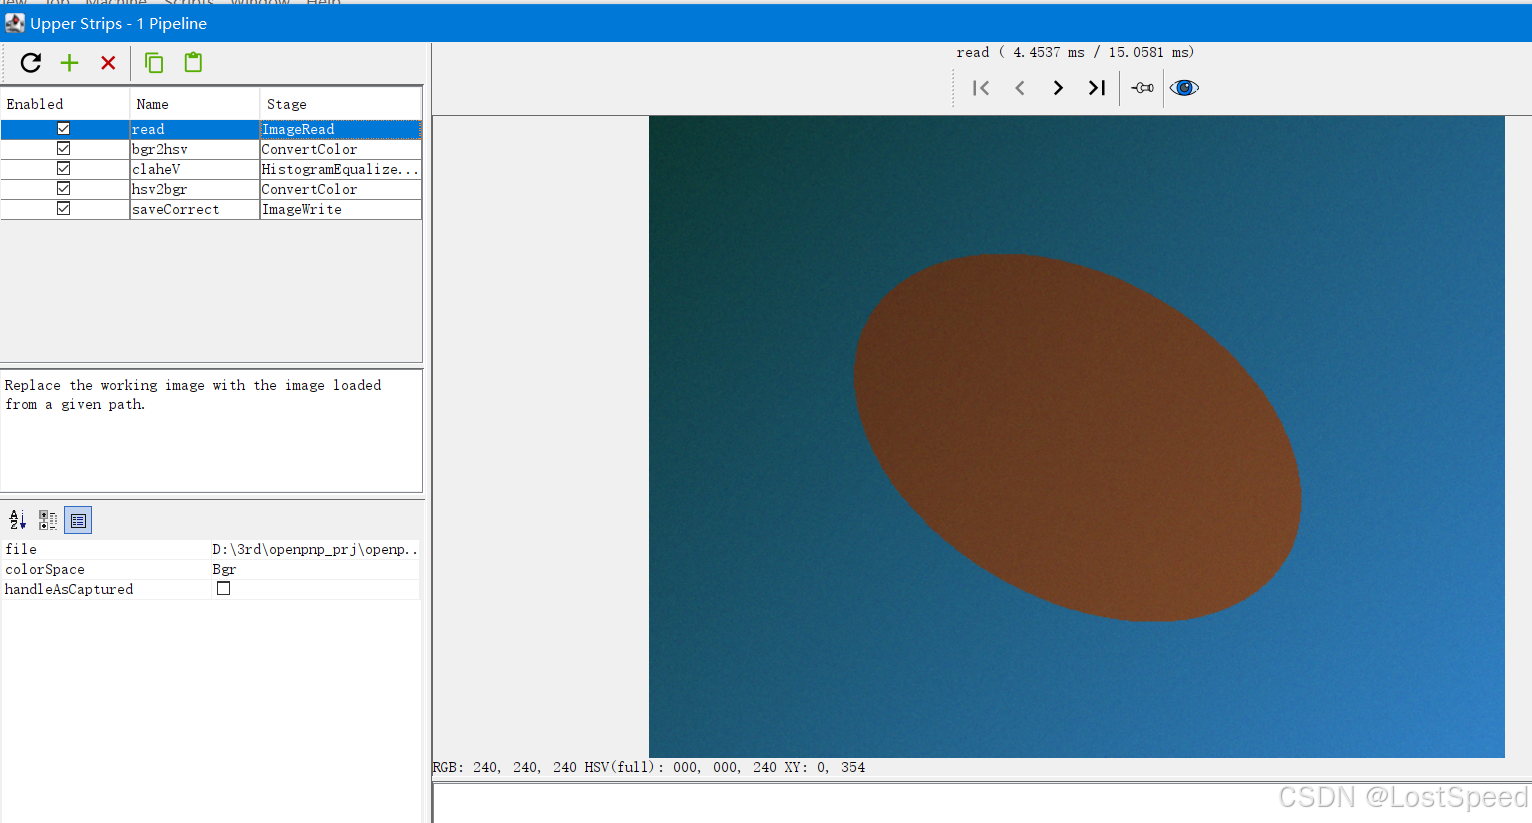This screenshot has height=823, width=1532.
Task: Disable the read stage checkbox
Action: point(64,129)
